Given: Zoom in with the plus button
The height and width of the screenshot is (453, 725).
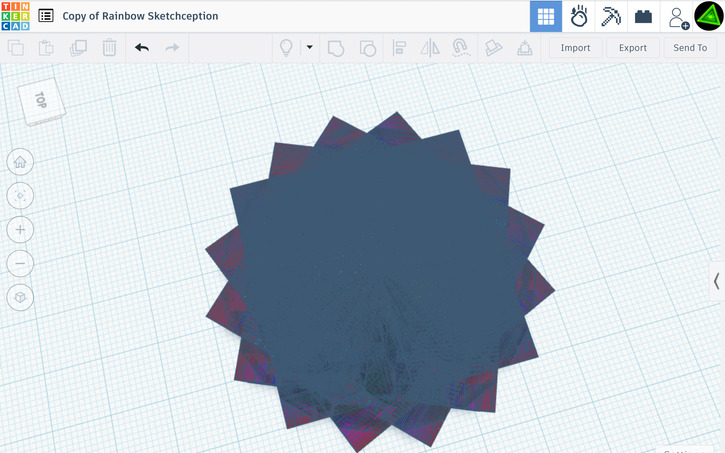Looking at the screenshot, I should click(x=20, y=229).
